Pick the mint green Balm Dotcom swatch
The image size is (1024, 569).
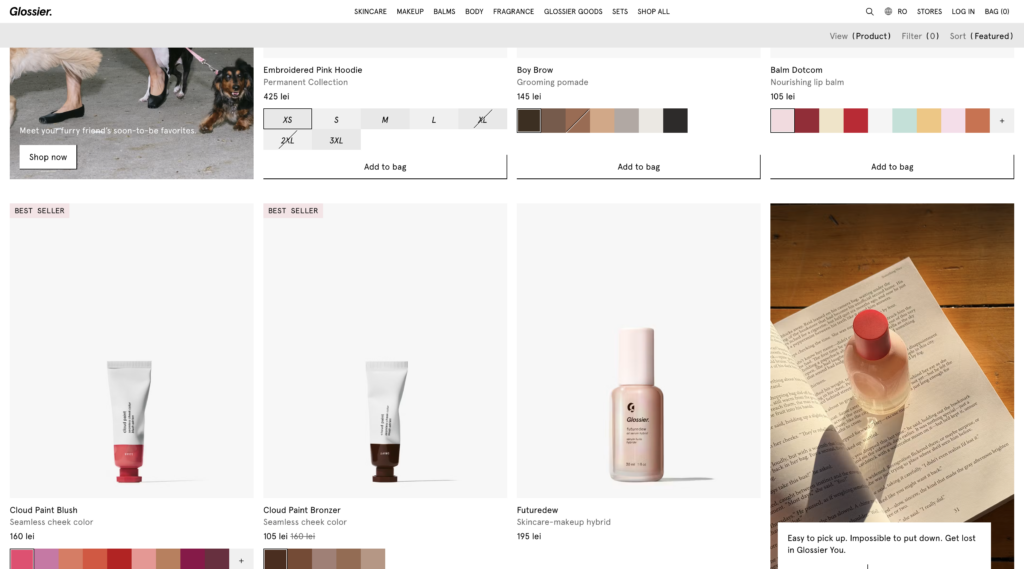point(904,121)
